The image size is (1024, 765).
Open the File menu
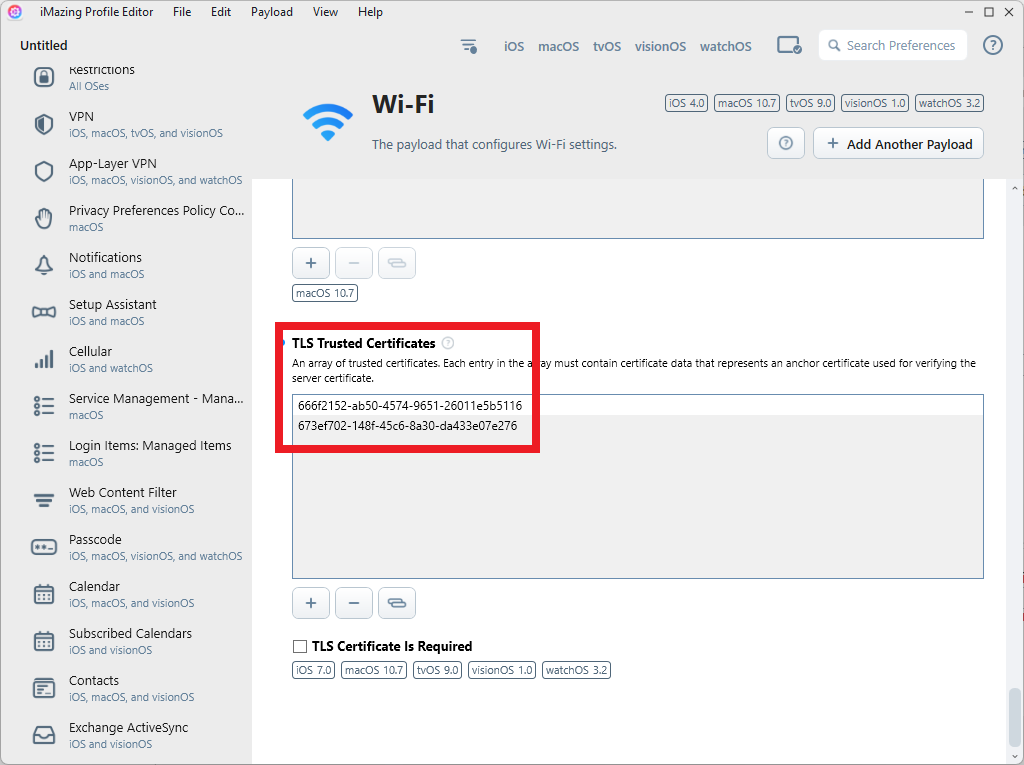[182, 12]
